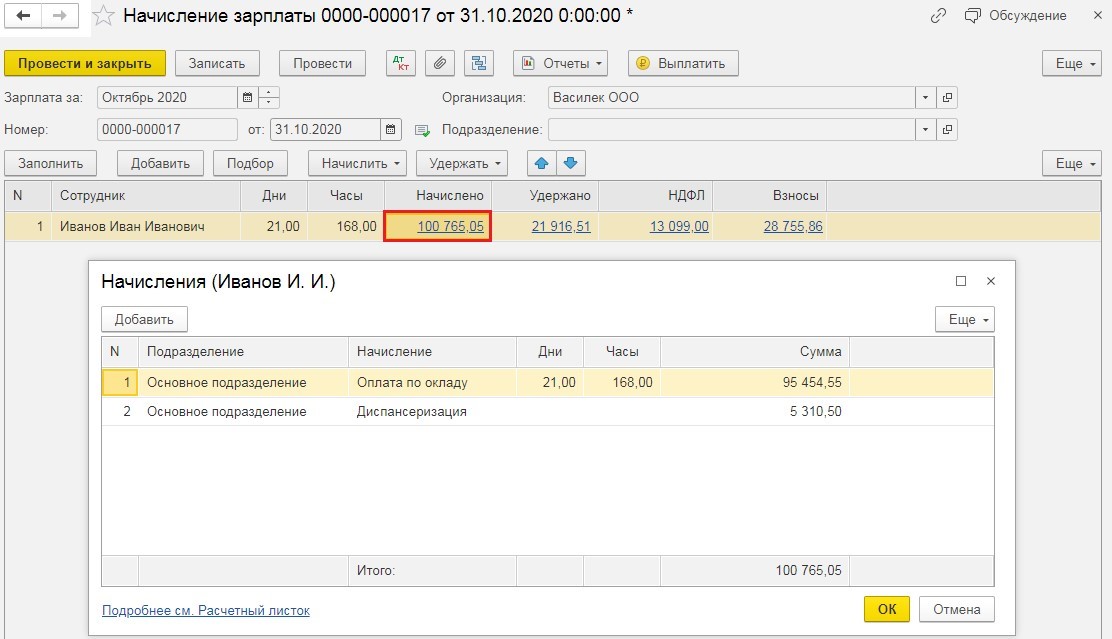The image size is (1112, 639).
Task: Add document to favorites with star icon
Action: coord(103,17)
